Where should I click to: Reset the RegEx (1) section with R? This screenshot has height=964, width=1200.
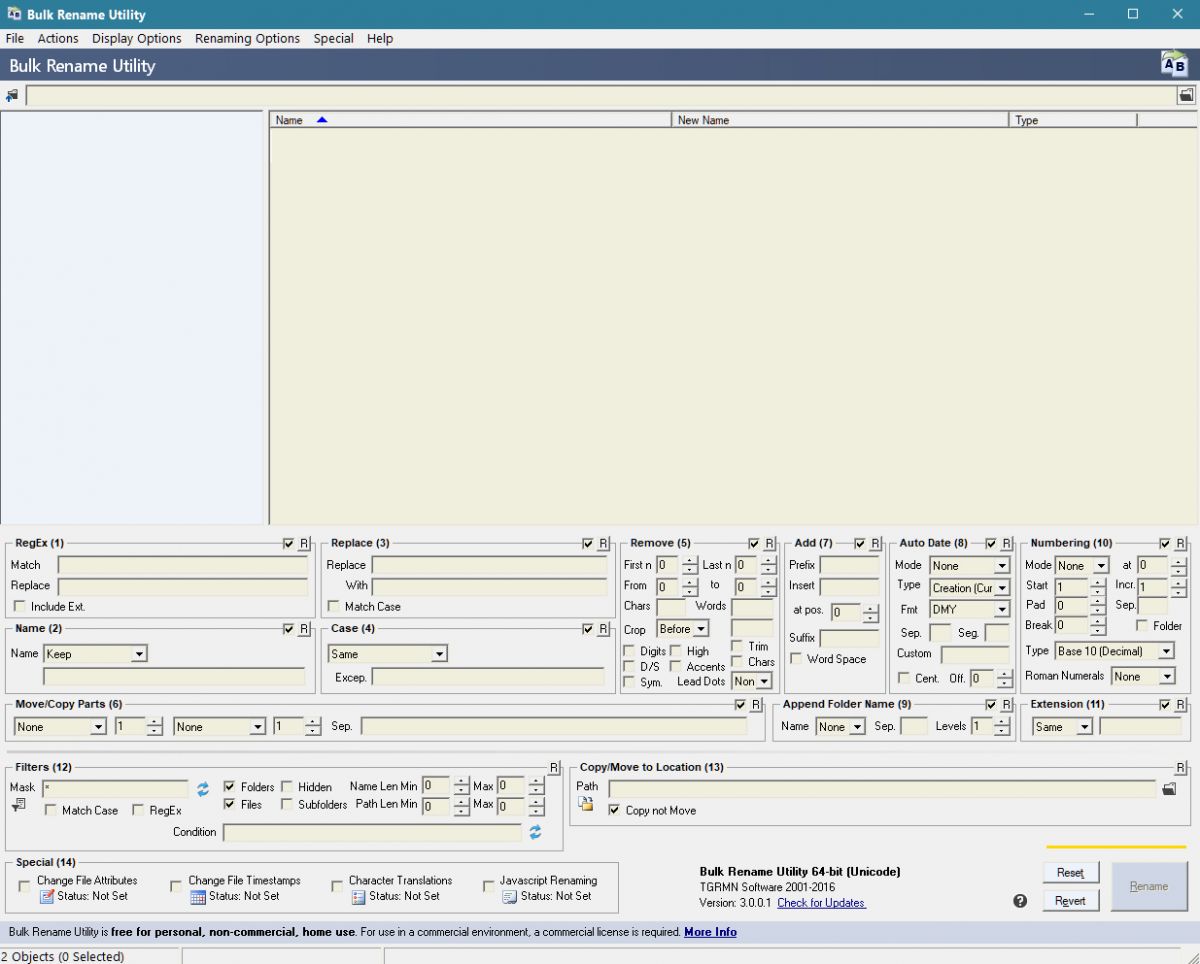pyautogui.click(x=305, y=543)
